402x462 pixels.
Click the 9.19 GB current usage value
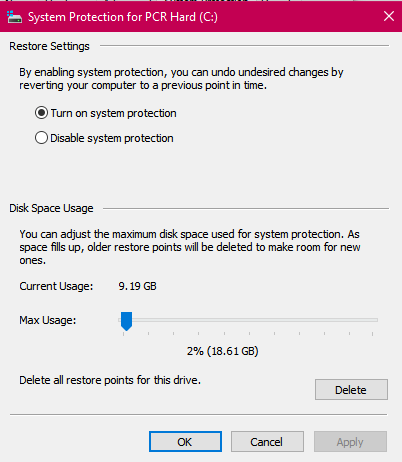point(137,286)
